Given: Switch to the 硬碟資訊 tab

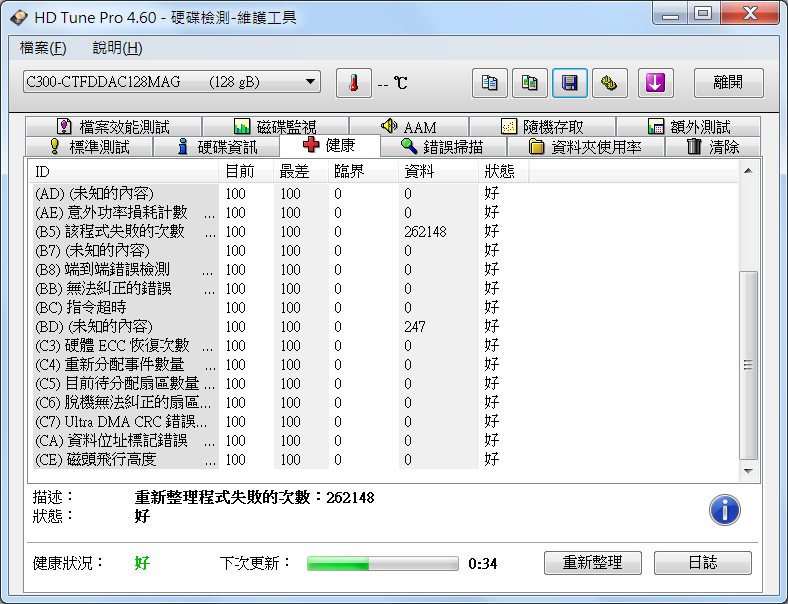Looking at the screenshot, I should [217, 147].
